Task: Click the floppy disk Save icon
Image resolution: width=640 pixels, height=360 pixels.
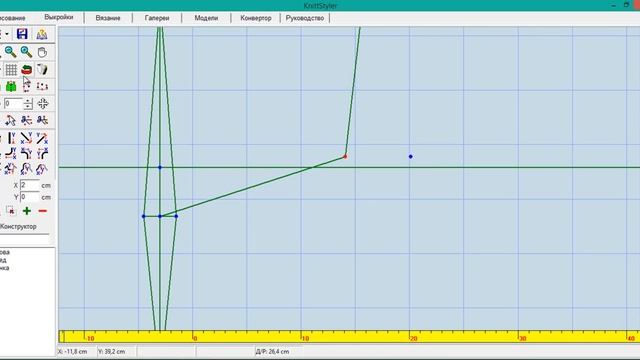Action: point(22,34)
